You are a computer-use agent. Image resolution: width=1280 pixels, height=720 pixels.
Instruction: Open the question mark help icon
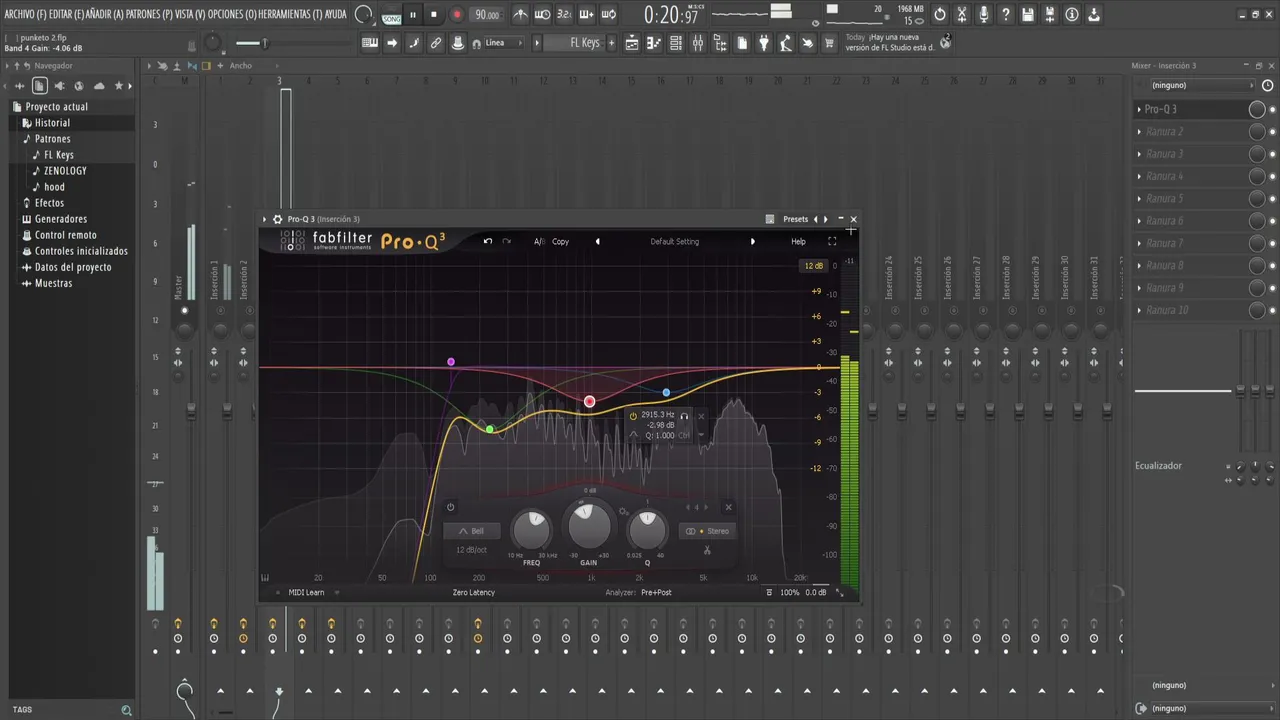click(1005, 15)
